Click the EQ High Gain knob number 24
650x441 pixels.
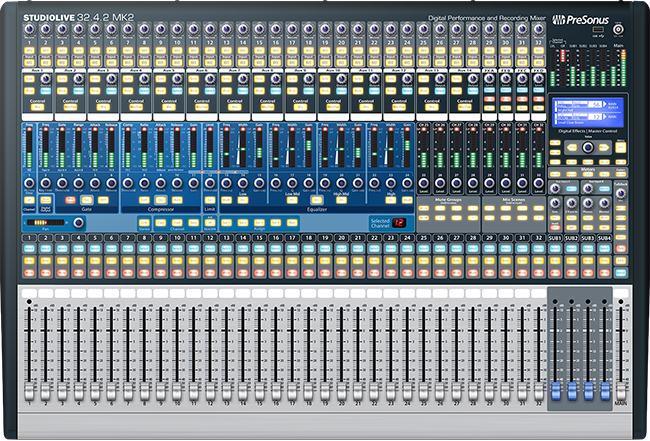pyautogui.click(x=407, y=183)
